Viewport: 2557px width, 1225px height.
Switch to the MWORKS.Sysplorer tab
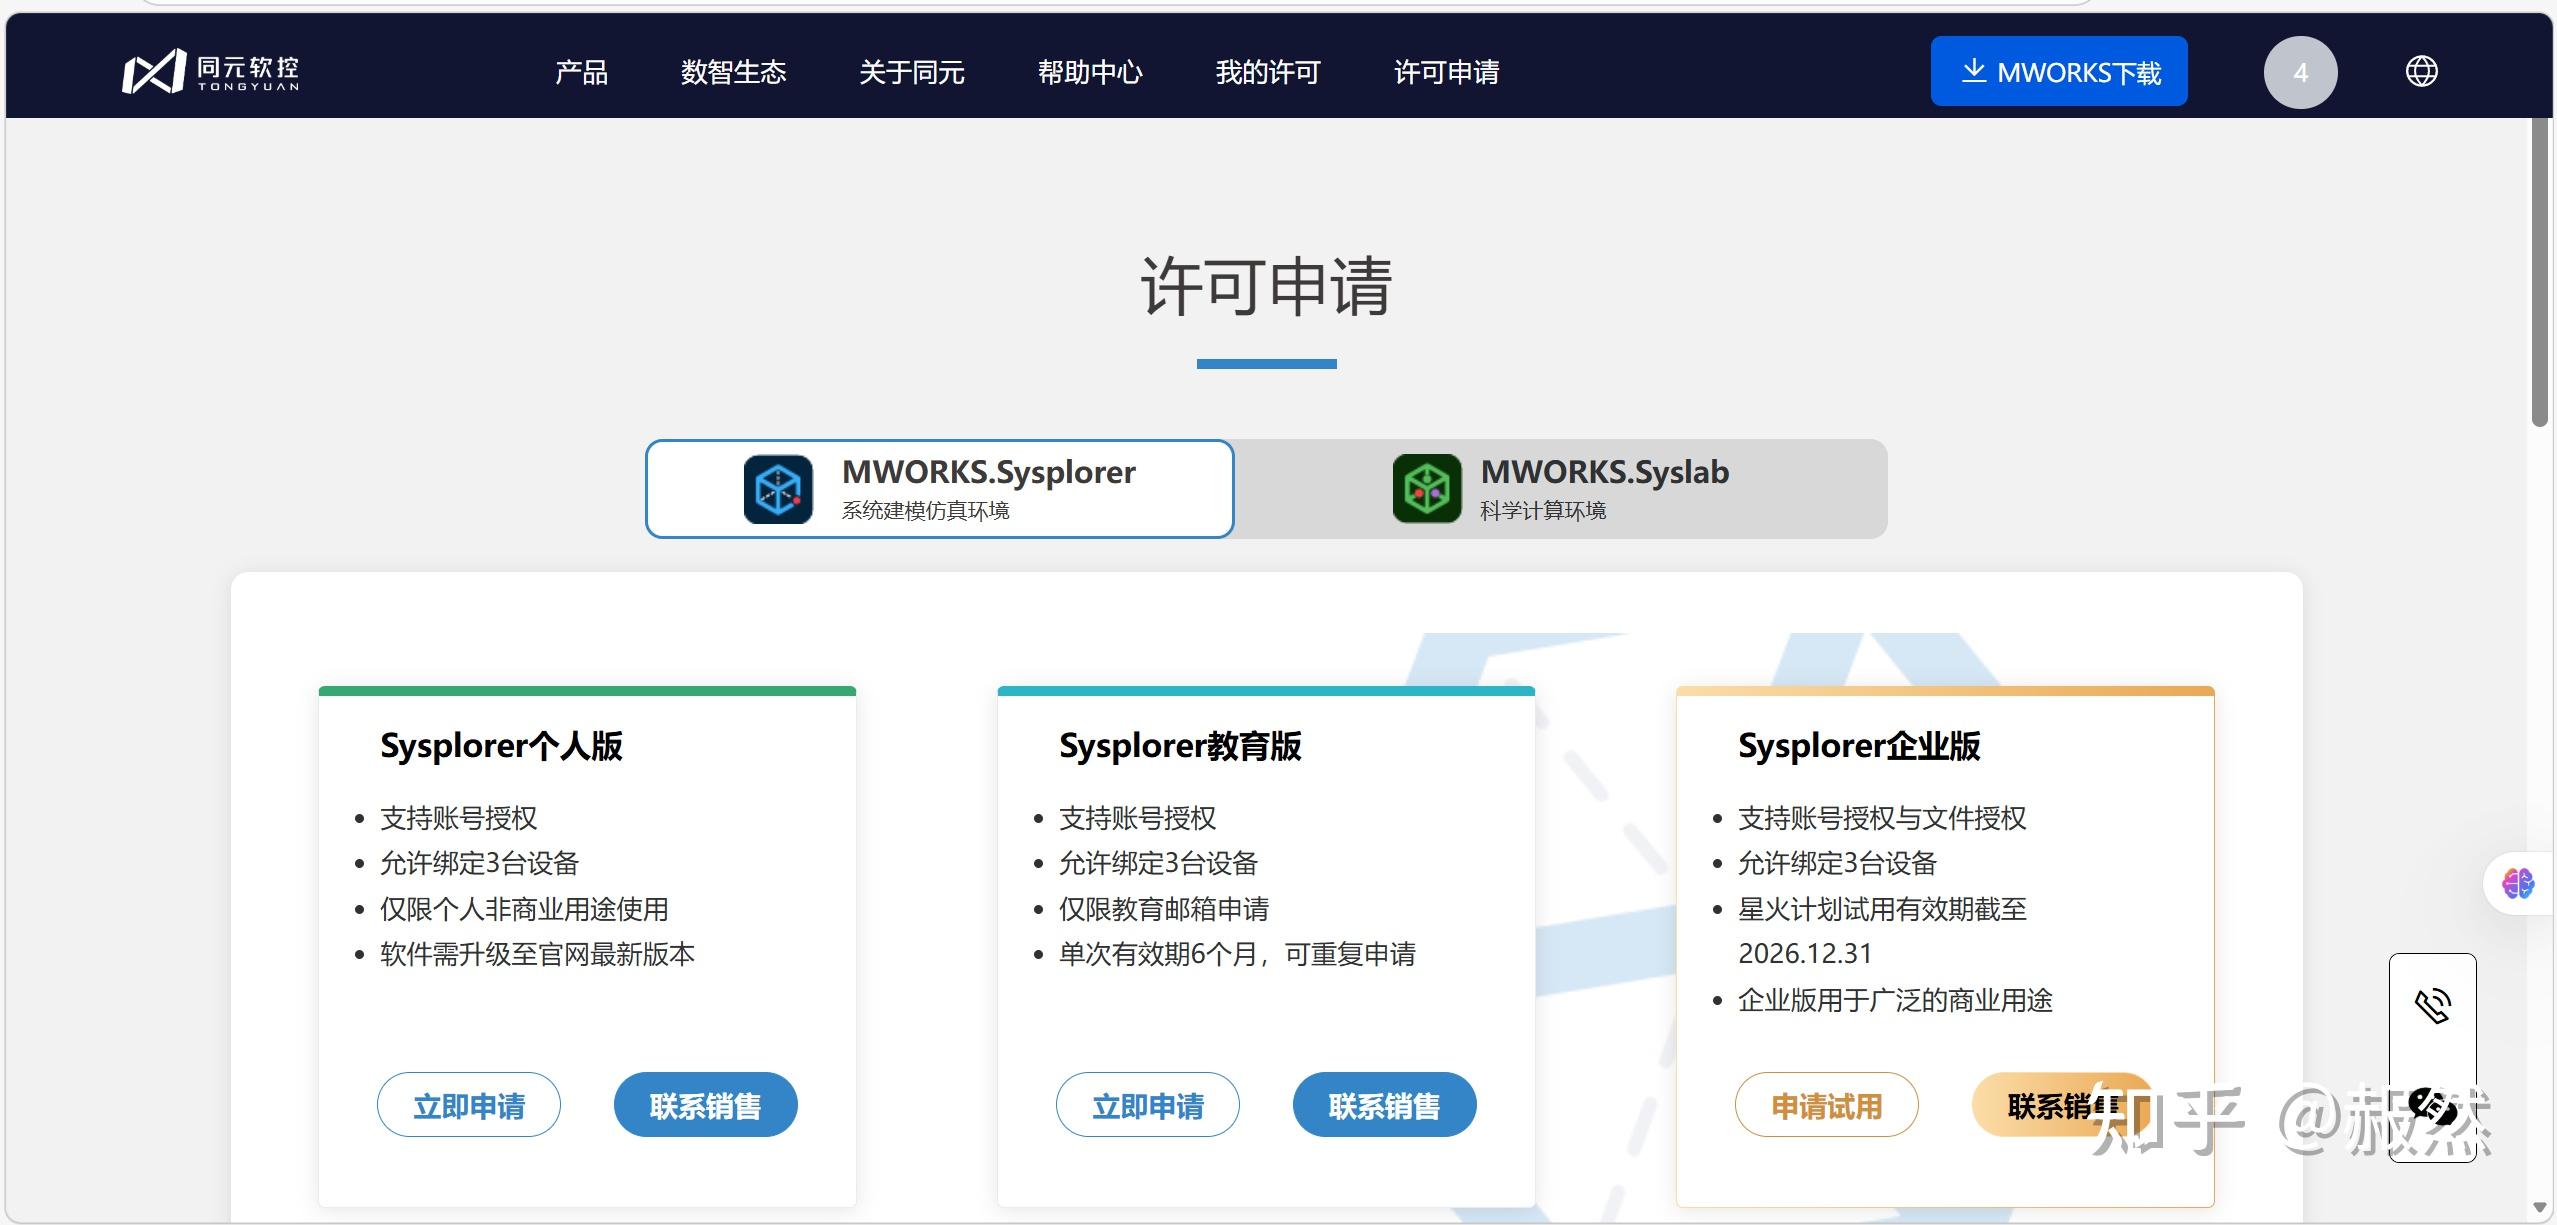click(939, 489)
